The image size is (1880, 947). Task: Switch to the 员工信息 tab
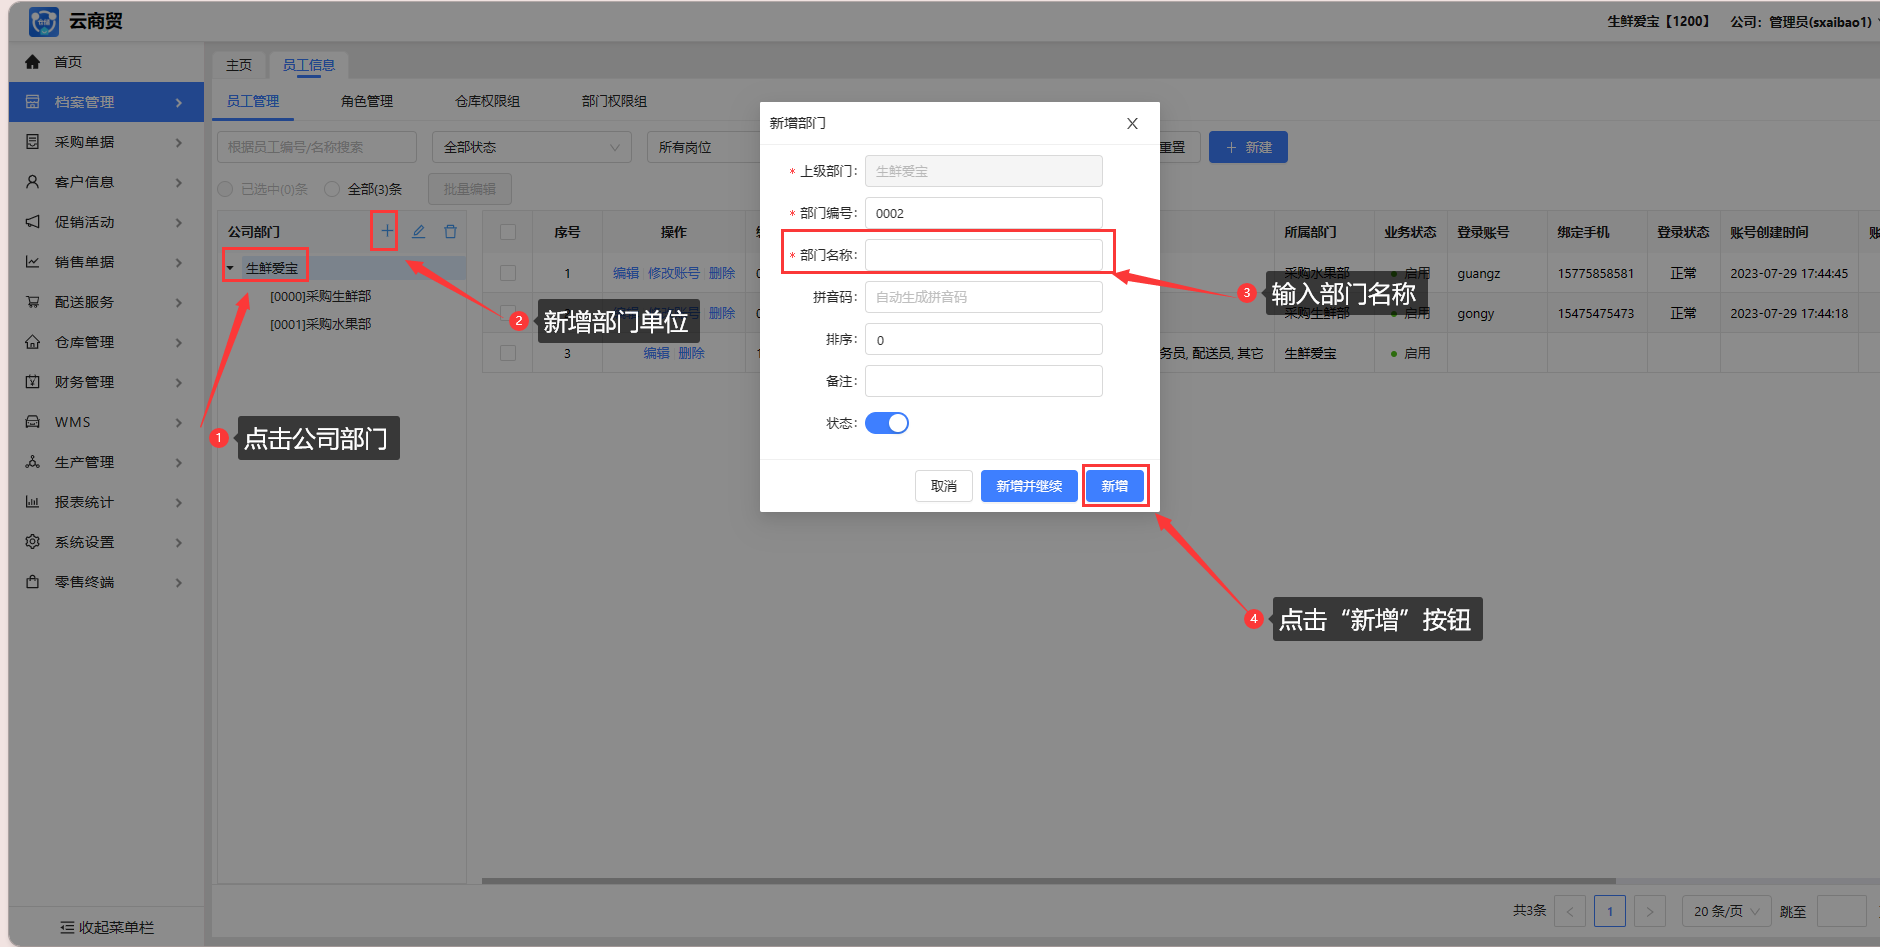(x=308, y=65)
